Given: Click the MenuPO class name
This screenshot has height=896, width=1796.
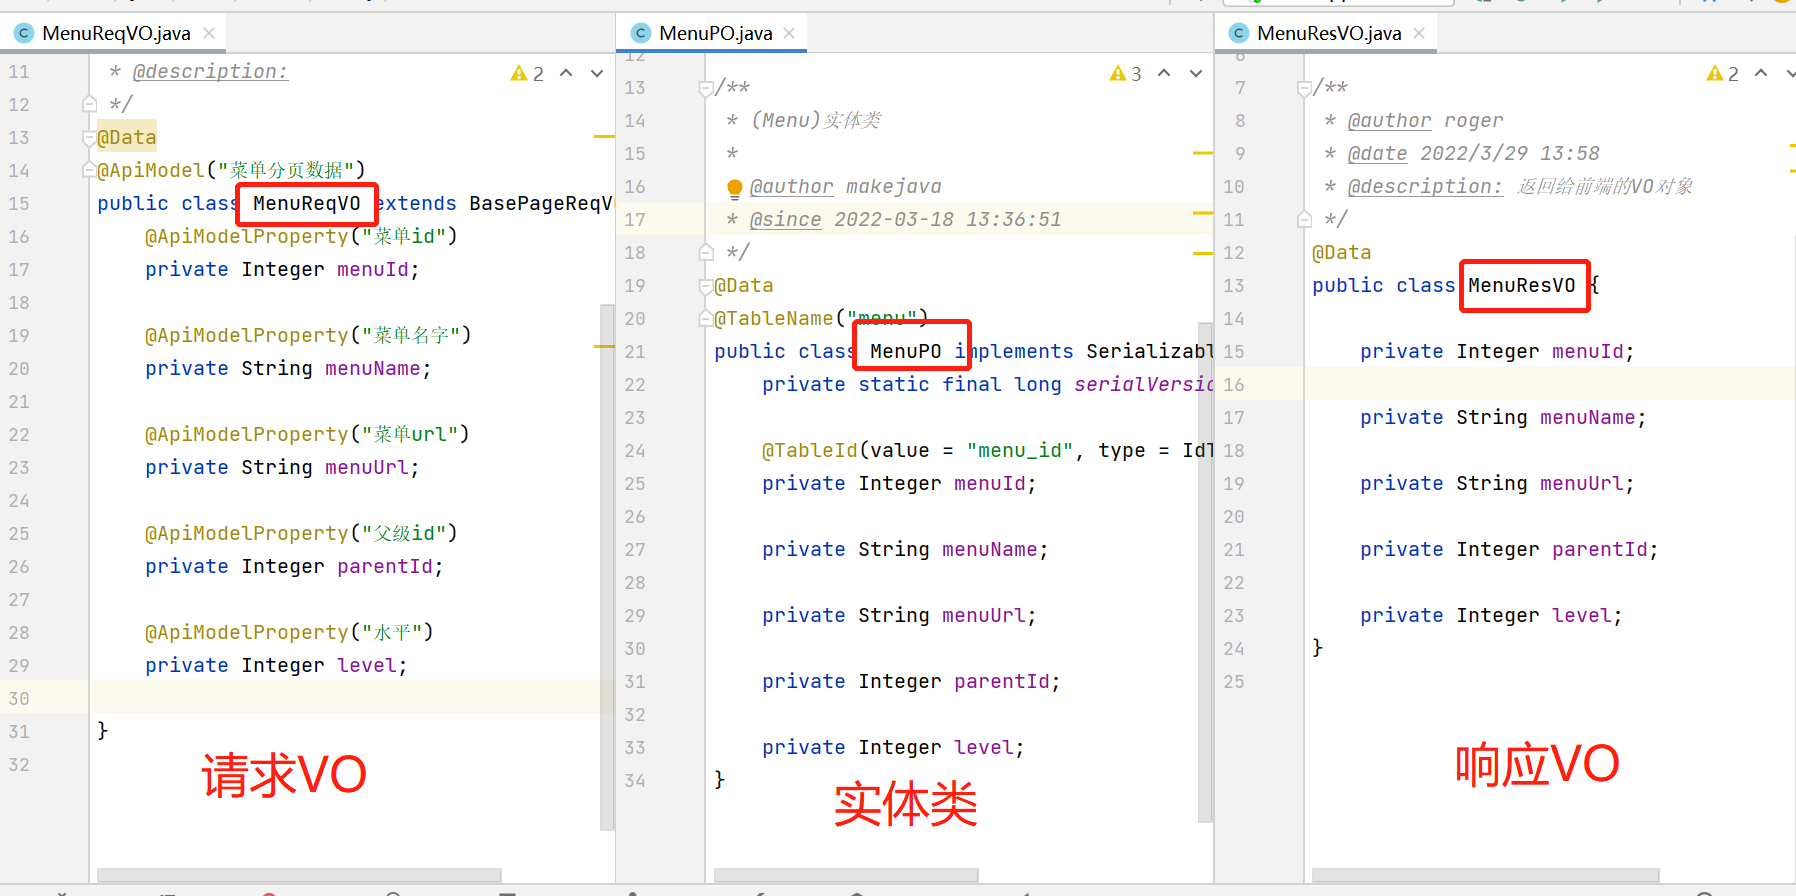Looking at the screenshot, I should point(906,351).
